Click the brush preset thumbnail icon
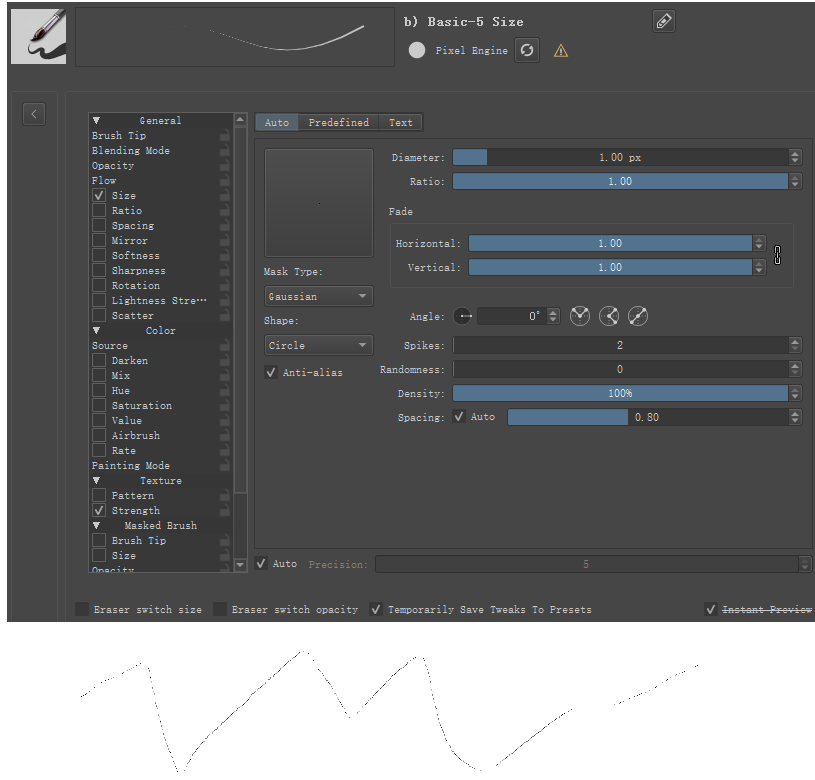 [x=38, y=36]
